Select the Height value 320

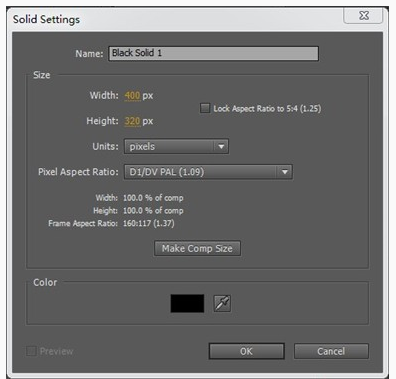tap(132, 121)
